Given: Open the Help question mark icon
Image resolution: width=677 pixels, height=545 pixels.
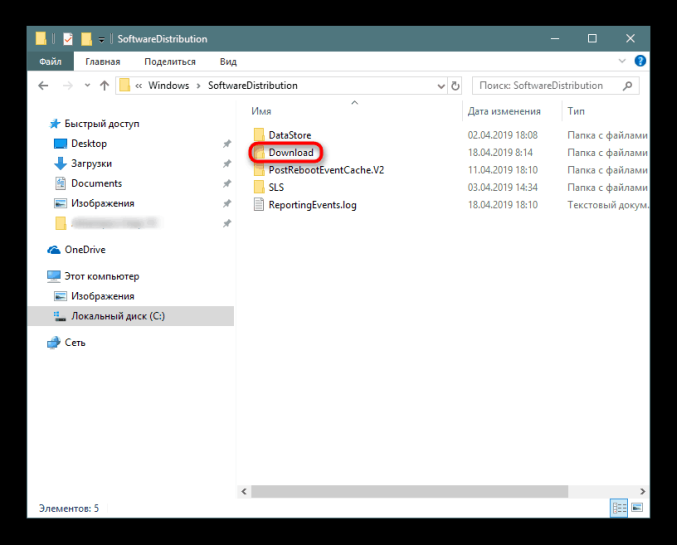Looking at the screenshot, I should click(x=640, y=61).
